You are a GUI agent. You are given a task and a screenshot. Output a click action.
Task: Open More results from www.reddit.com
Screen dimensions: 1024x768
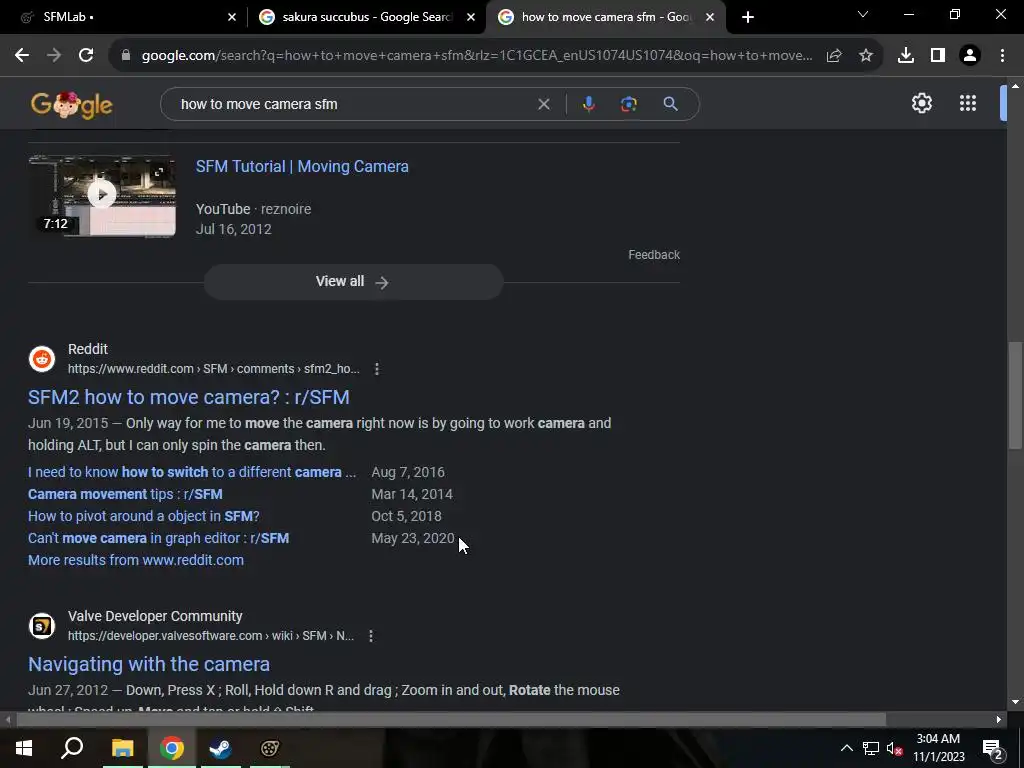pyautogui.click(x=136, y=560)
